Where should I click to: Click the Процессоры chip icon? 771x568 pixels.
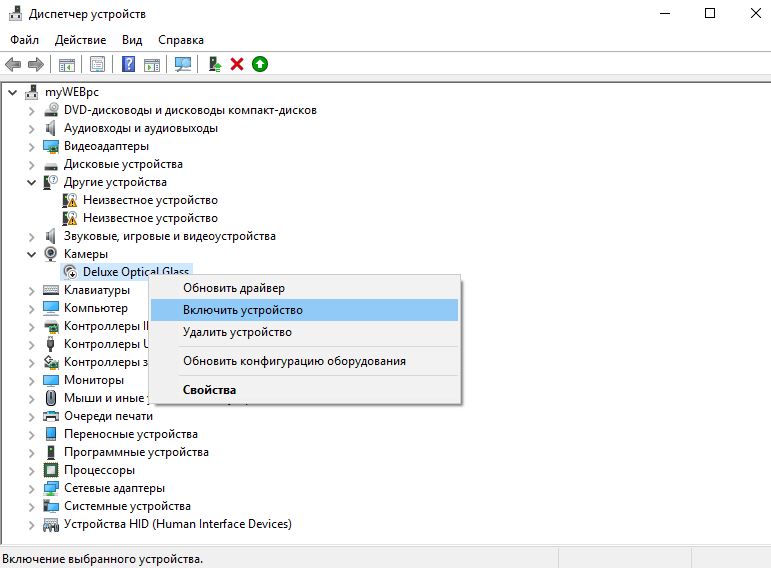[51, 470]
